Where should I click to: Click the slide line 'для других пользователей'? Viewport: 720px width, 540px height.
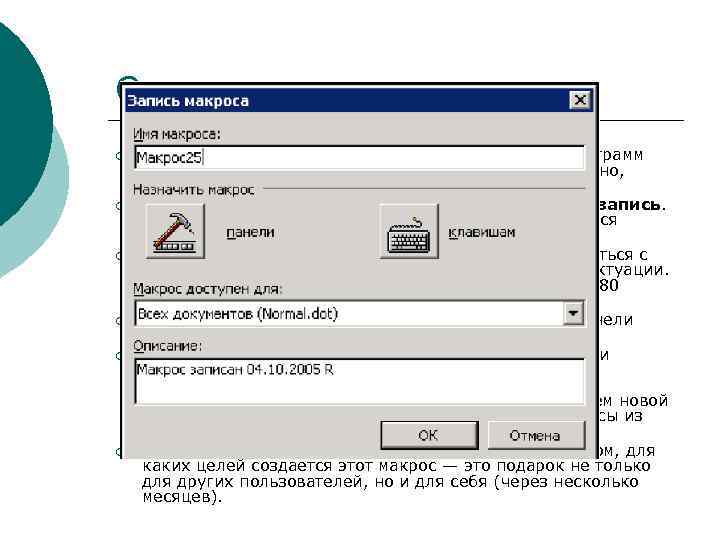click(x=254, y=482)
